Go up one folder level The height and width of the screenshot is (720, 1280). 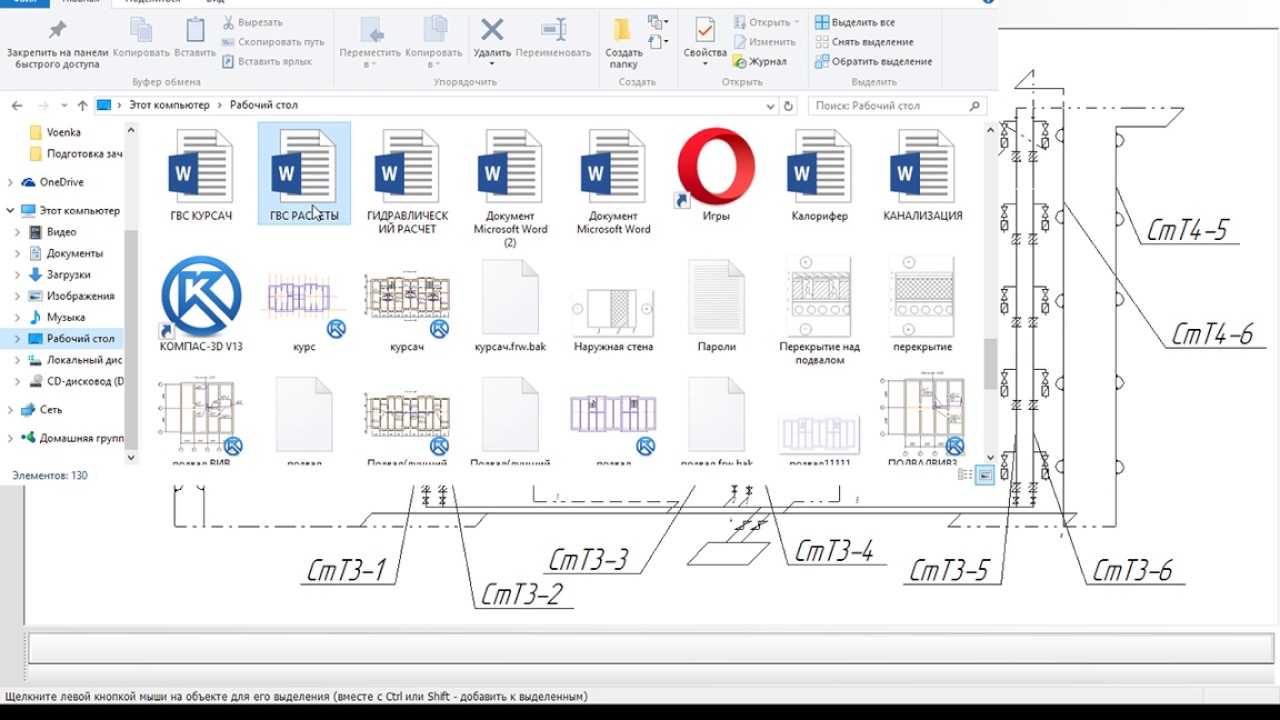(82, 105)
